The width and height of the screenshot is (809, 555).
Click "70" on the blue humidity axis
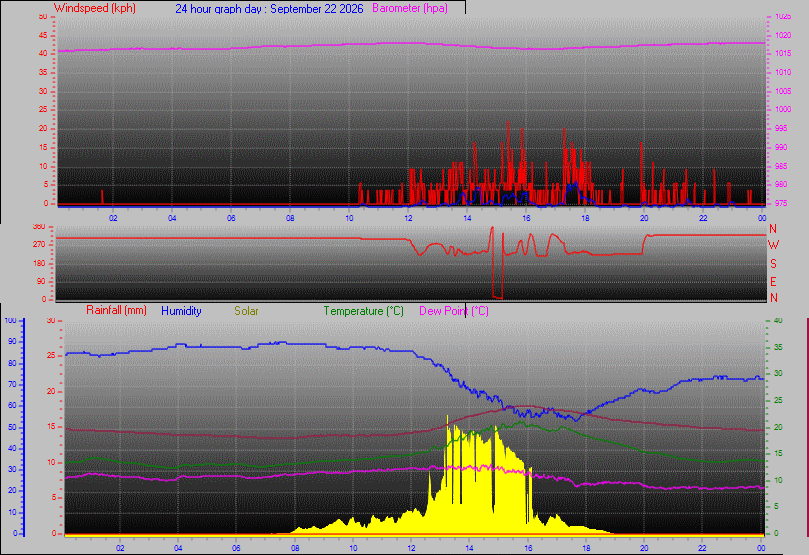point(12,384)
